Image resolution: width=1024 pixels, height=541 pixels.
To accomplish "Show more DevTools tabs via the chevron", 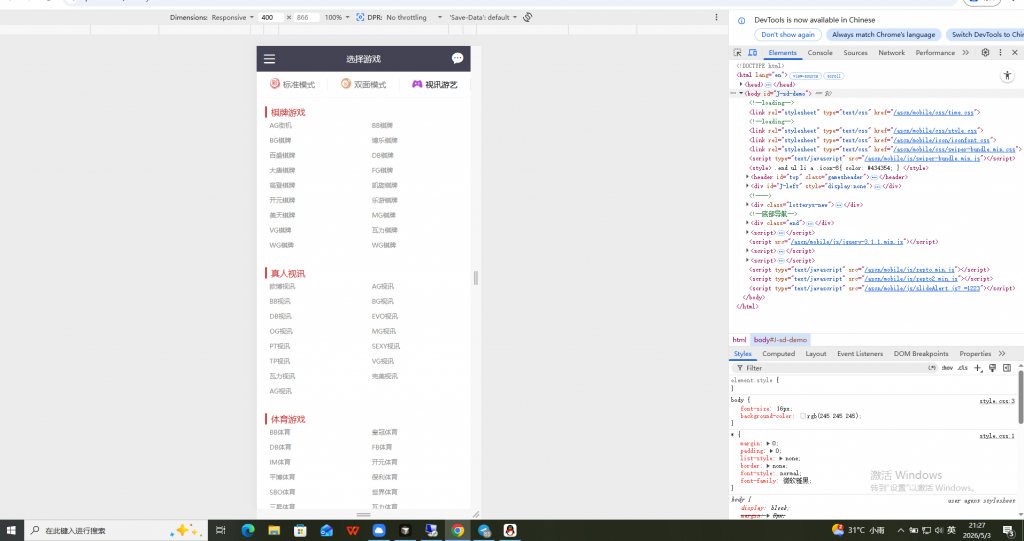I will pos(966,53).
